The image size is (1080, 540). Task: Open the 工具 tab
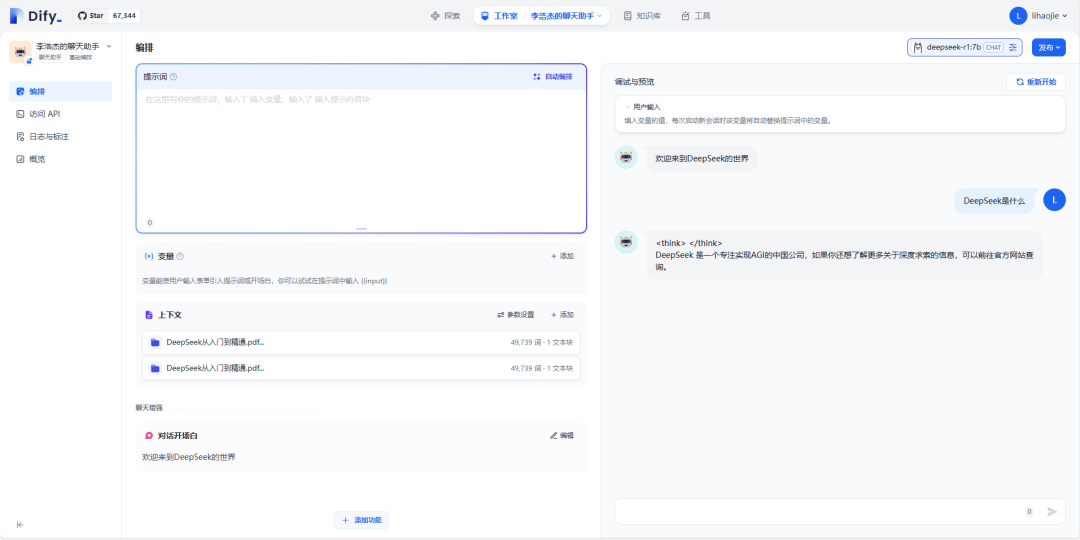[x=695, y=16]
